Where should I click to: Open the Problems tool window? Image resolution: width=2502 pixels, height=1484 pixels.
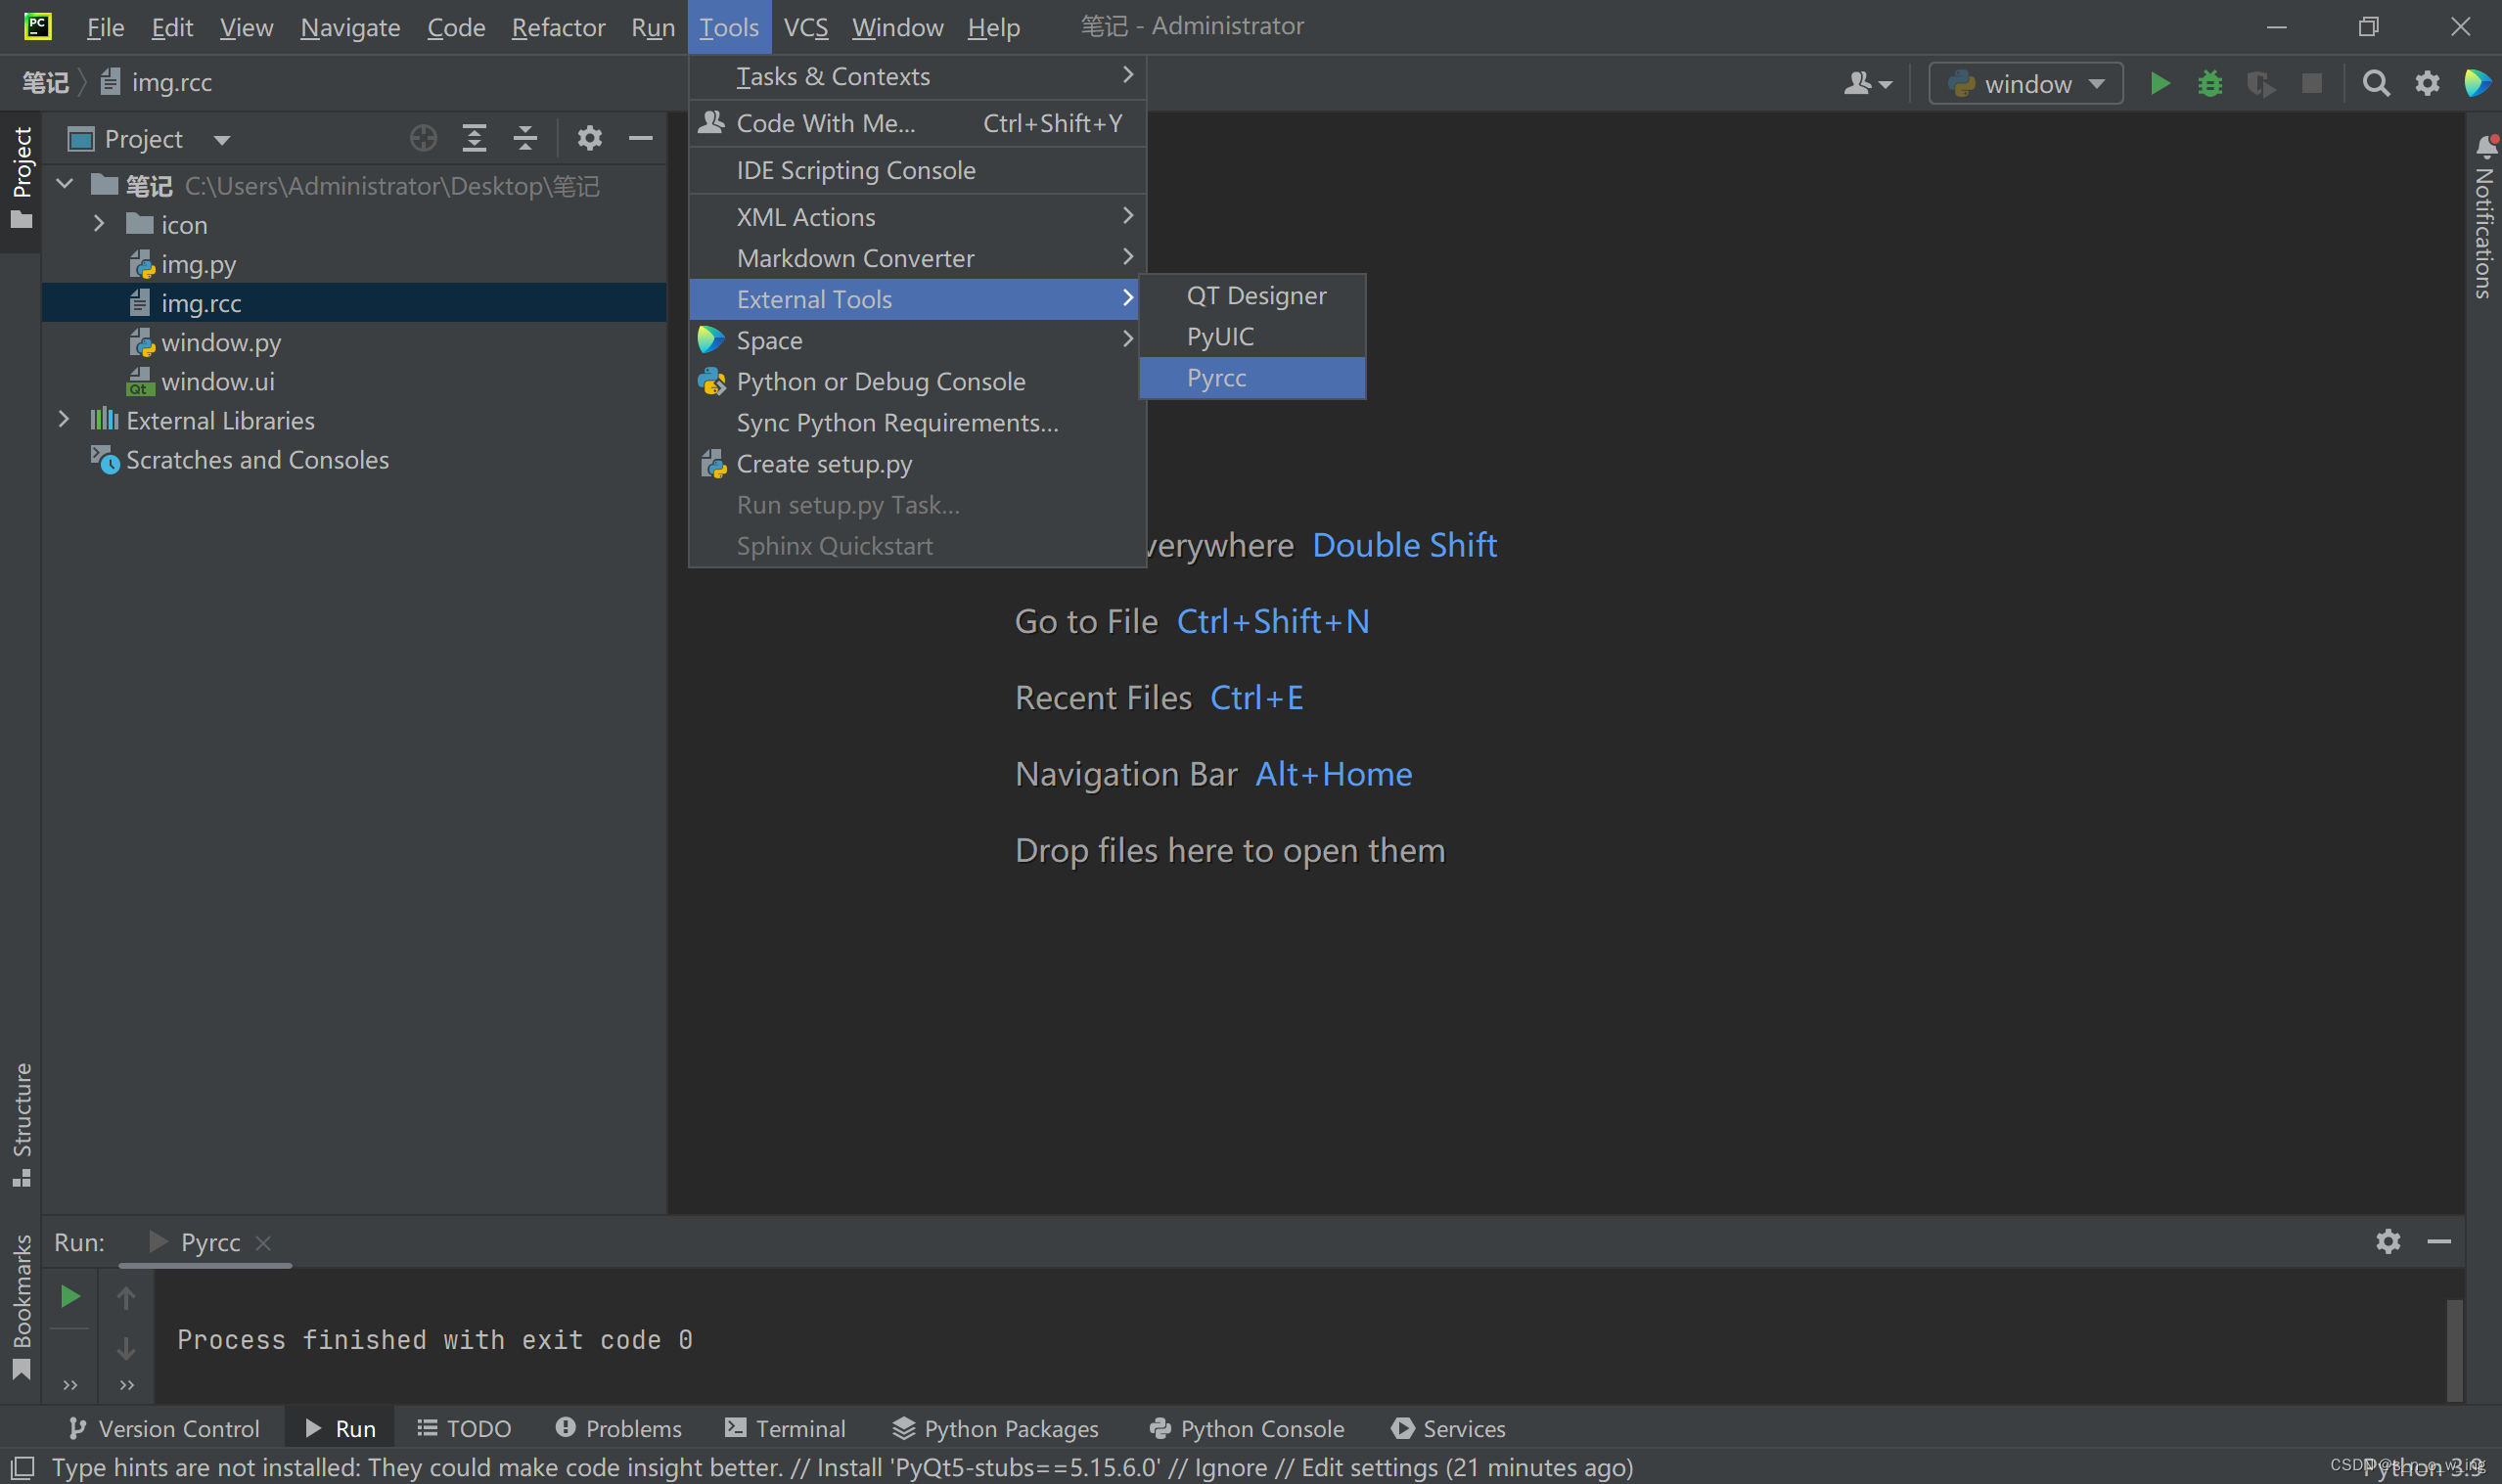point(618,1427)
